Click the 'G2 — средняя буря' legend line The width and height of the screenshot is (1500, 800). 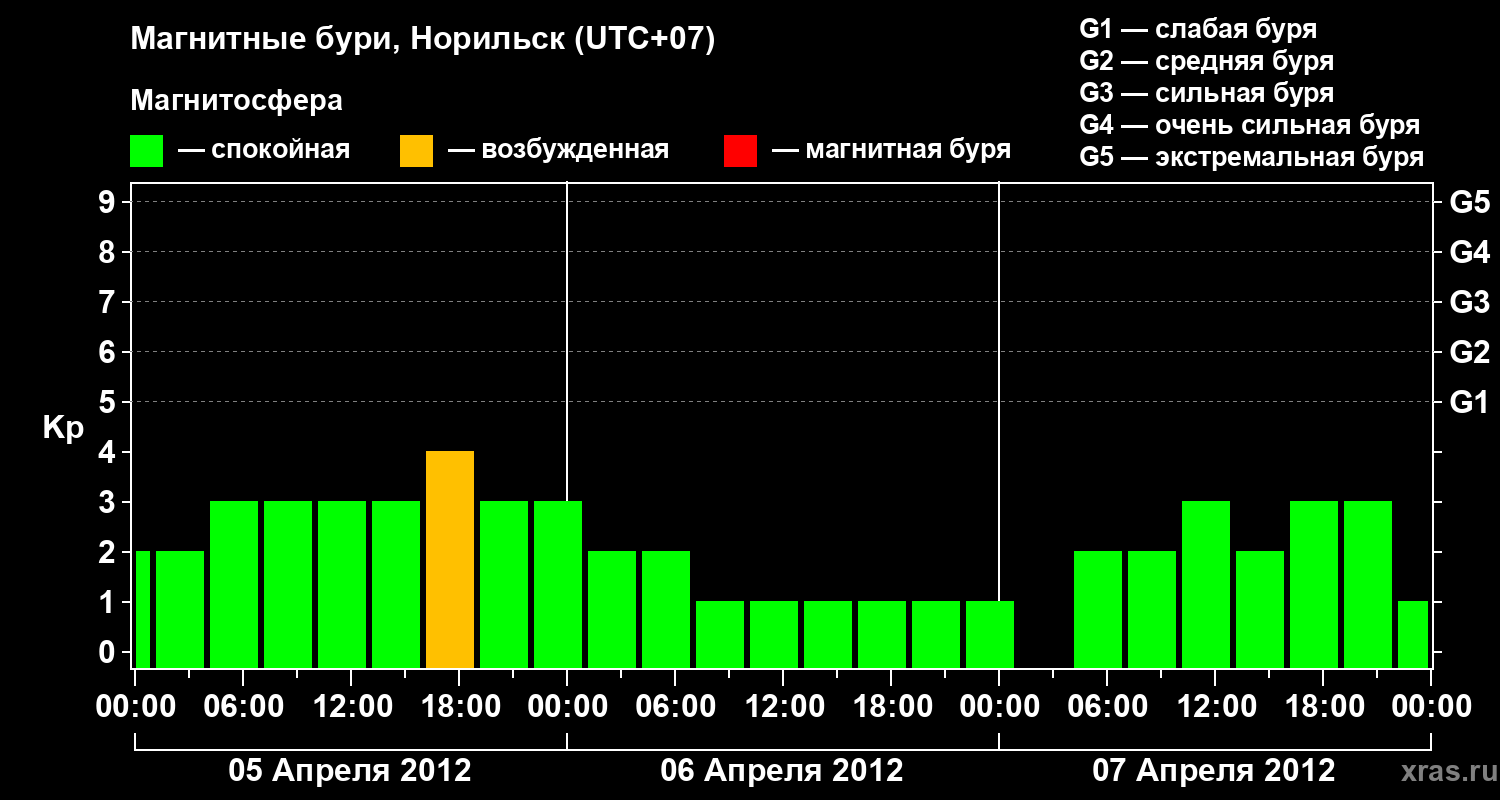1206,61
